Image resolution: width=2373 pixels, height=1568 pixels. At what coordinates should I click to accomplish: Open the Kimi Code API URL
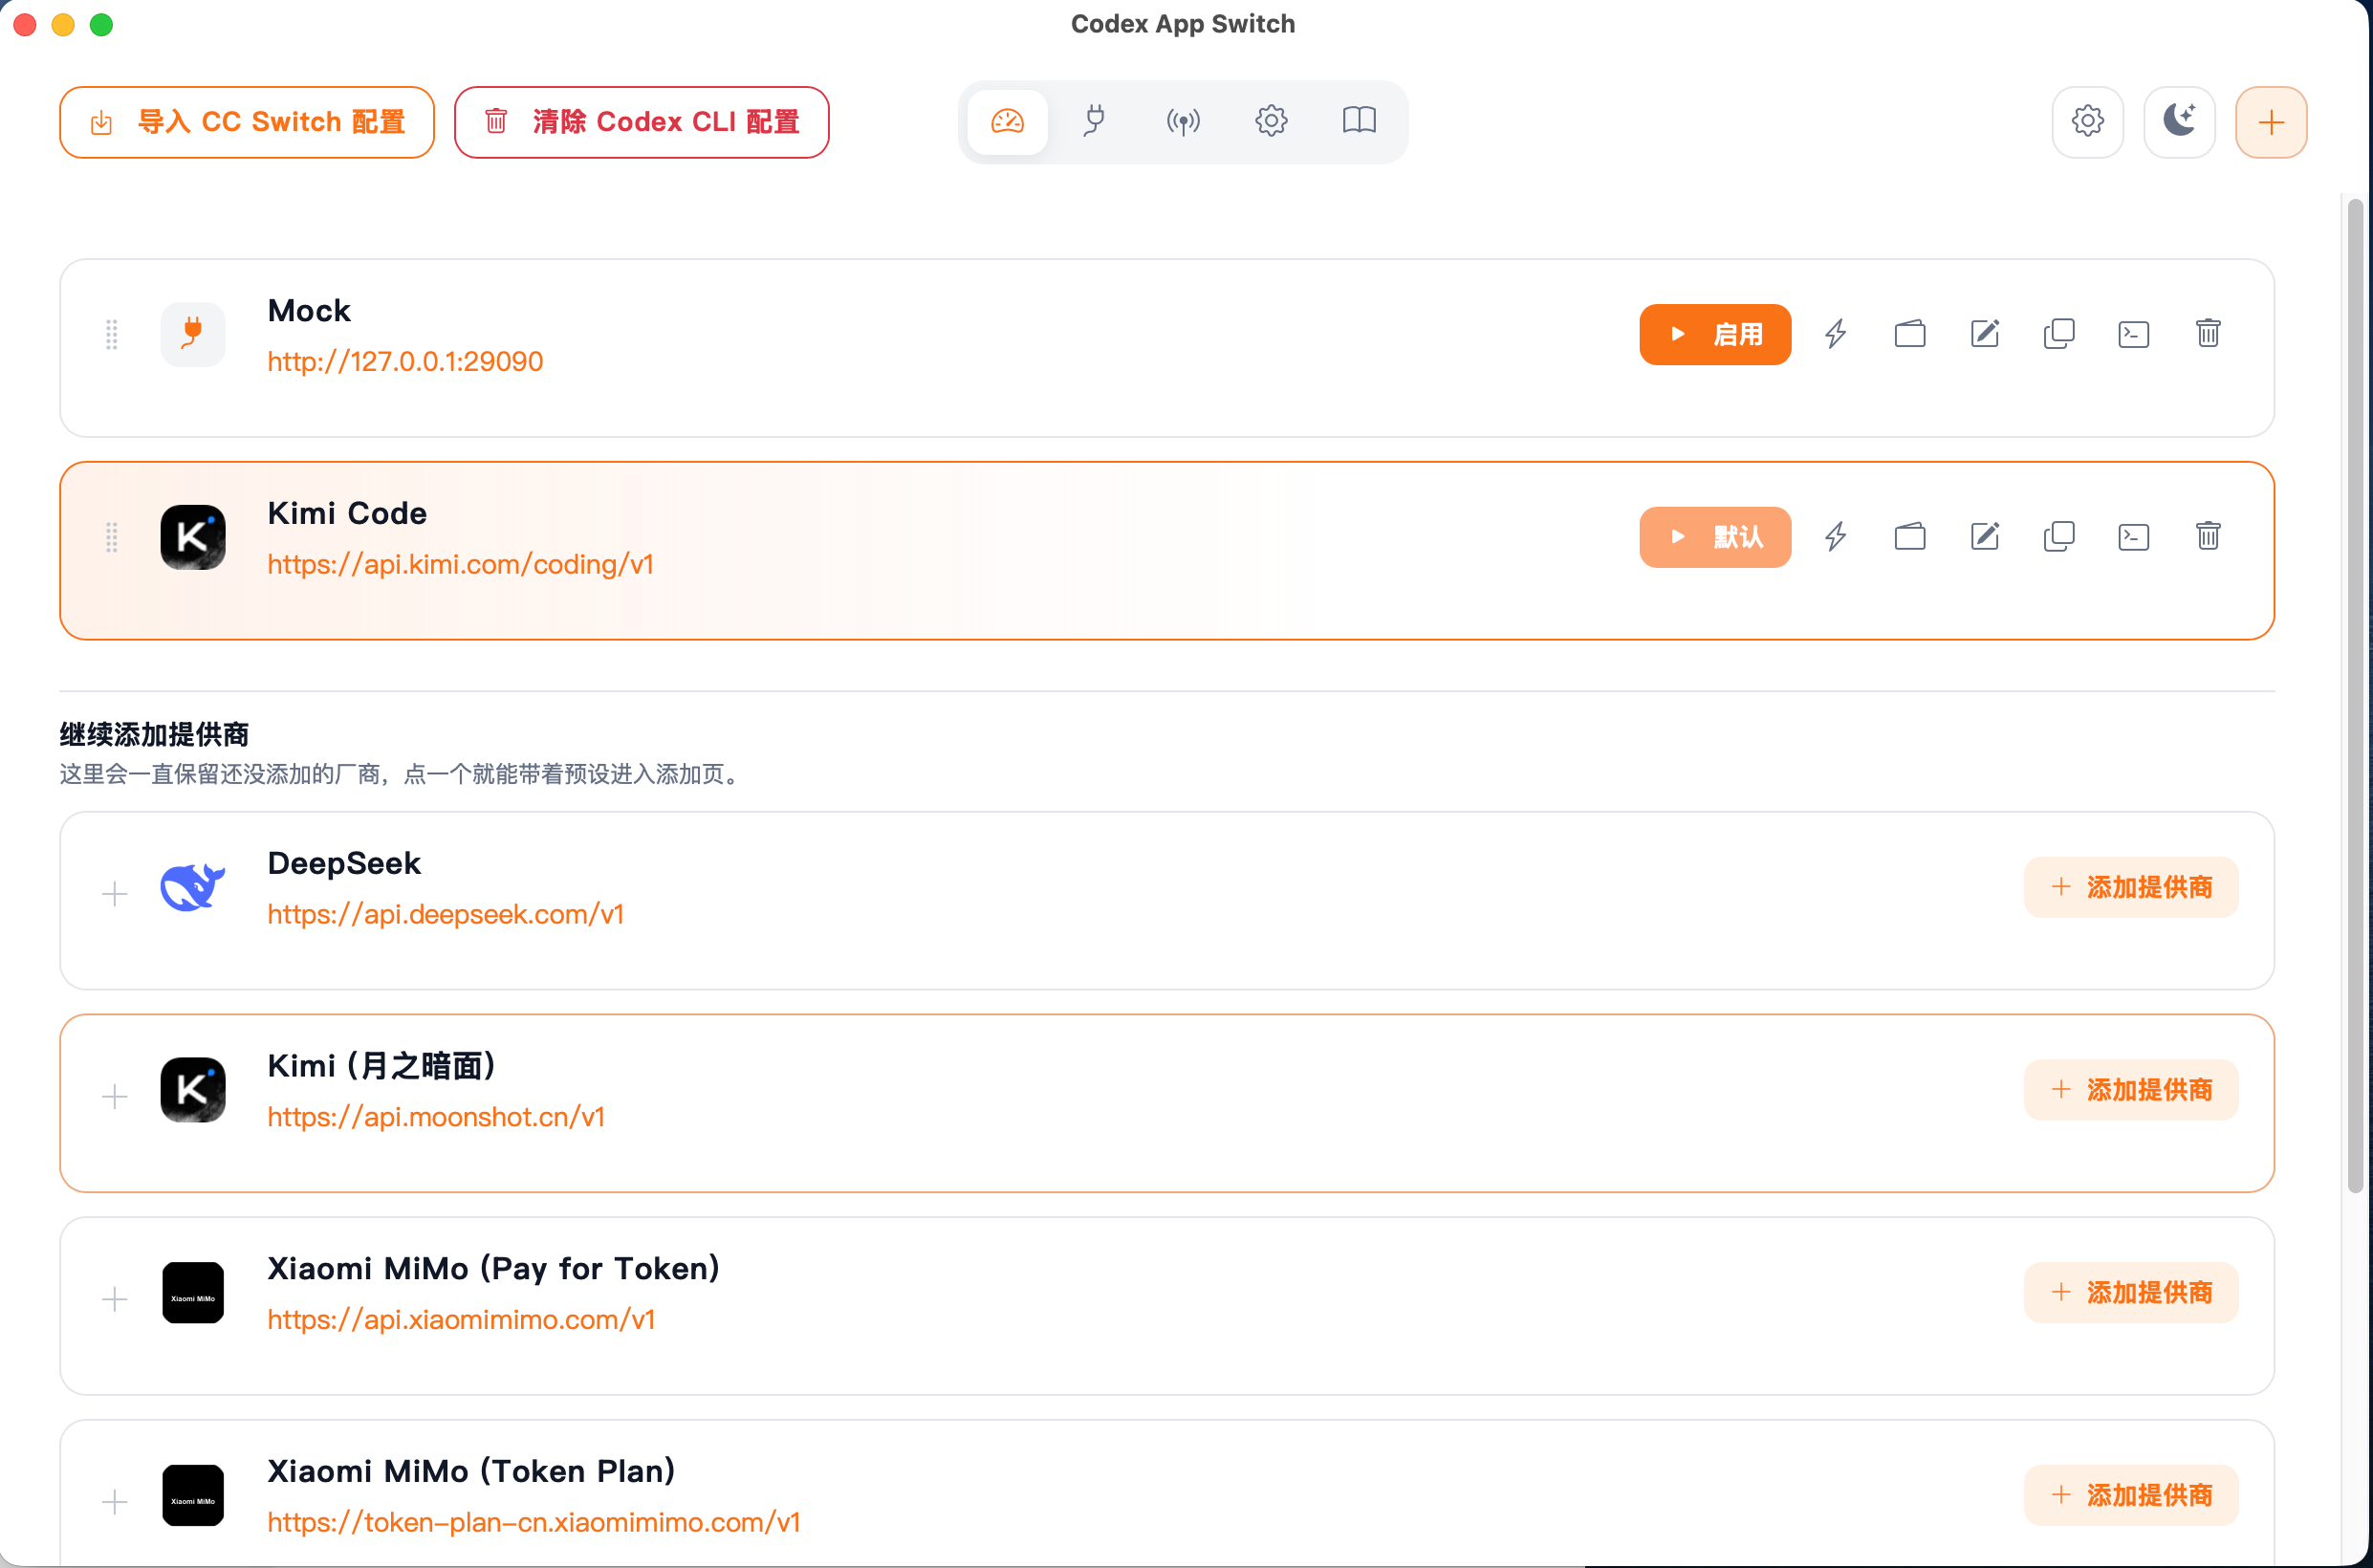460,564
